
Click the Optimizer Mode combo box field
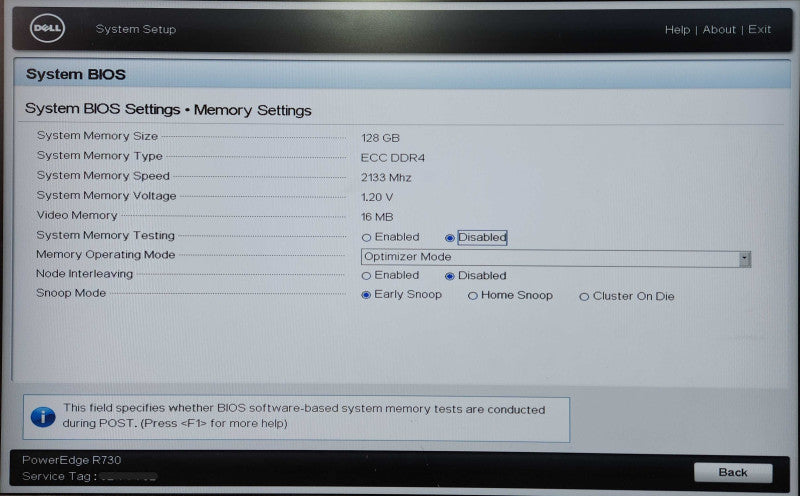(556, 258)
